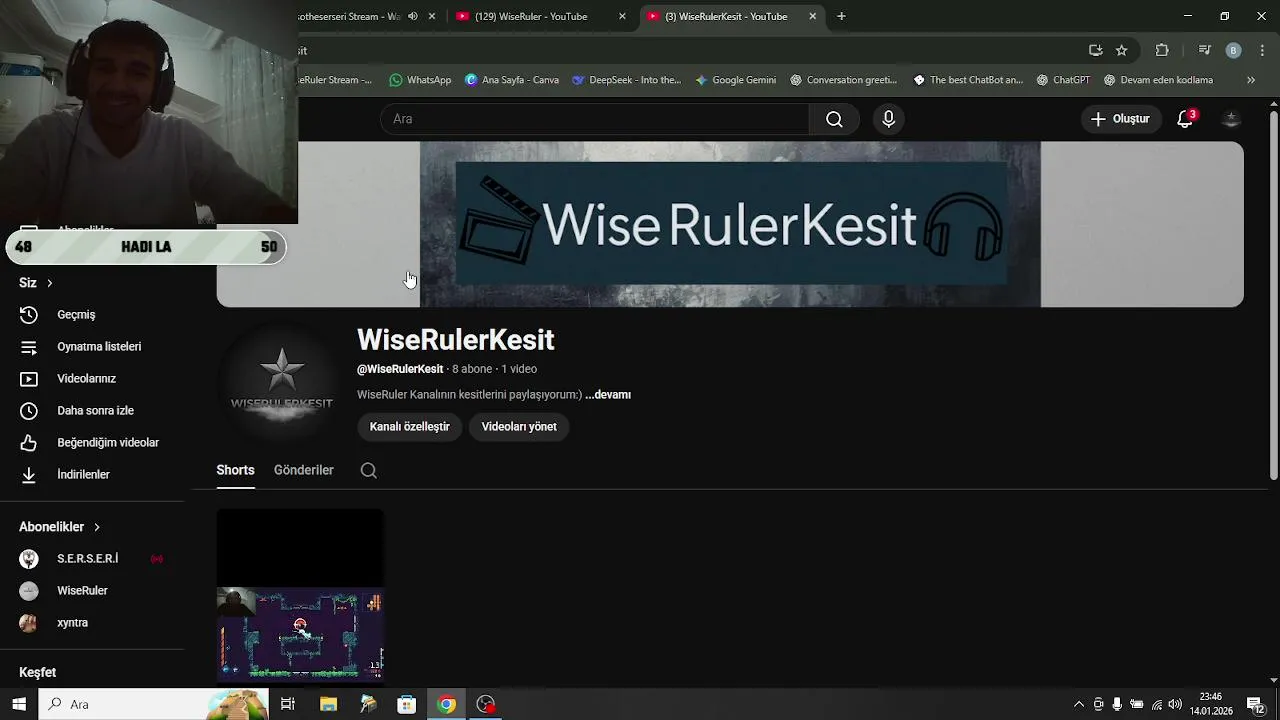Open the Ana Sayfa - Canva bookmark
The height and width of the screenshot is (720, 1280).
pyautogui.click(x=512, y=80)
